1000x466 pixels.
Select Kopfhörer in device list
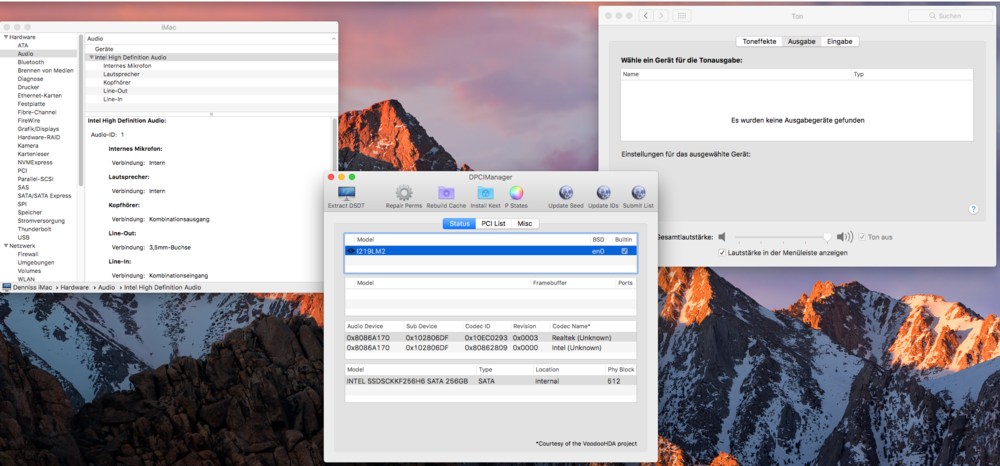[119, 82]
